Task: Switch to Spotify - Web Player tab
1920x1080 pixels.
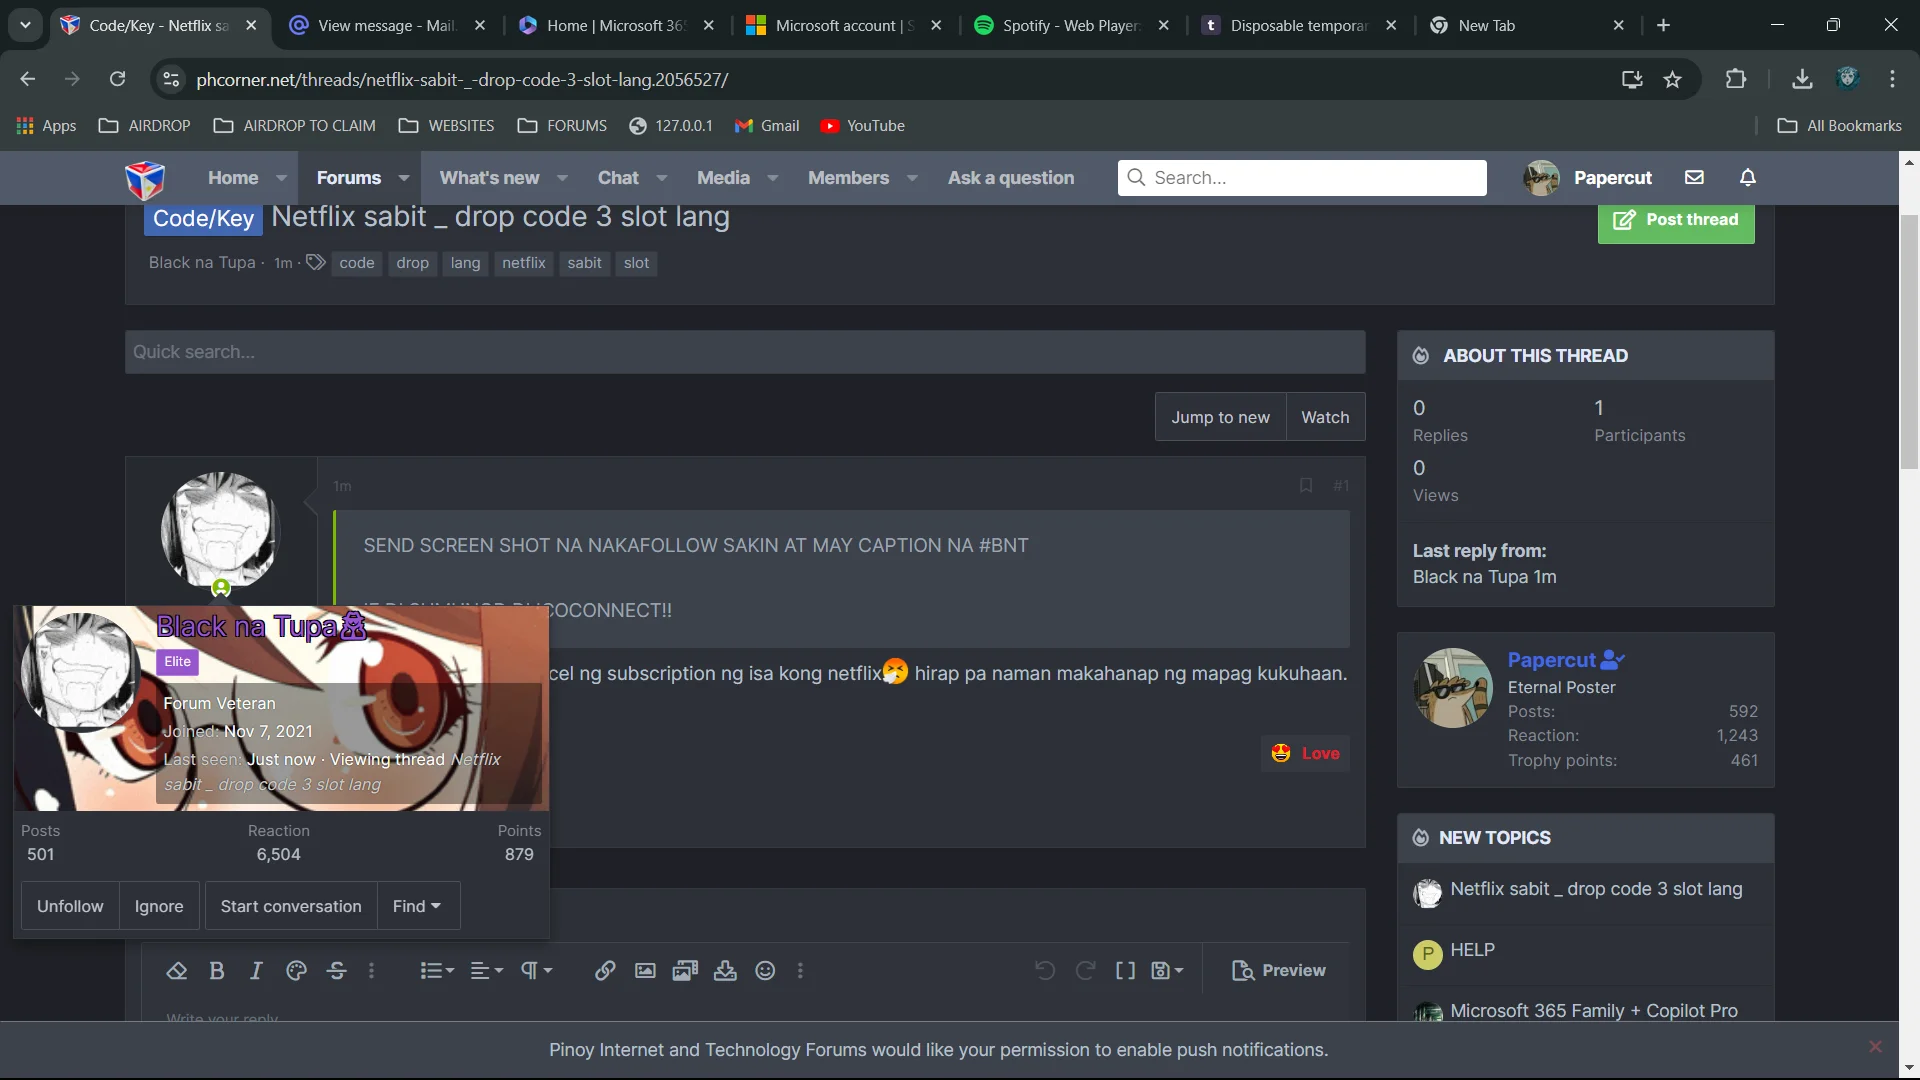Action: coord(1072,25)
